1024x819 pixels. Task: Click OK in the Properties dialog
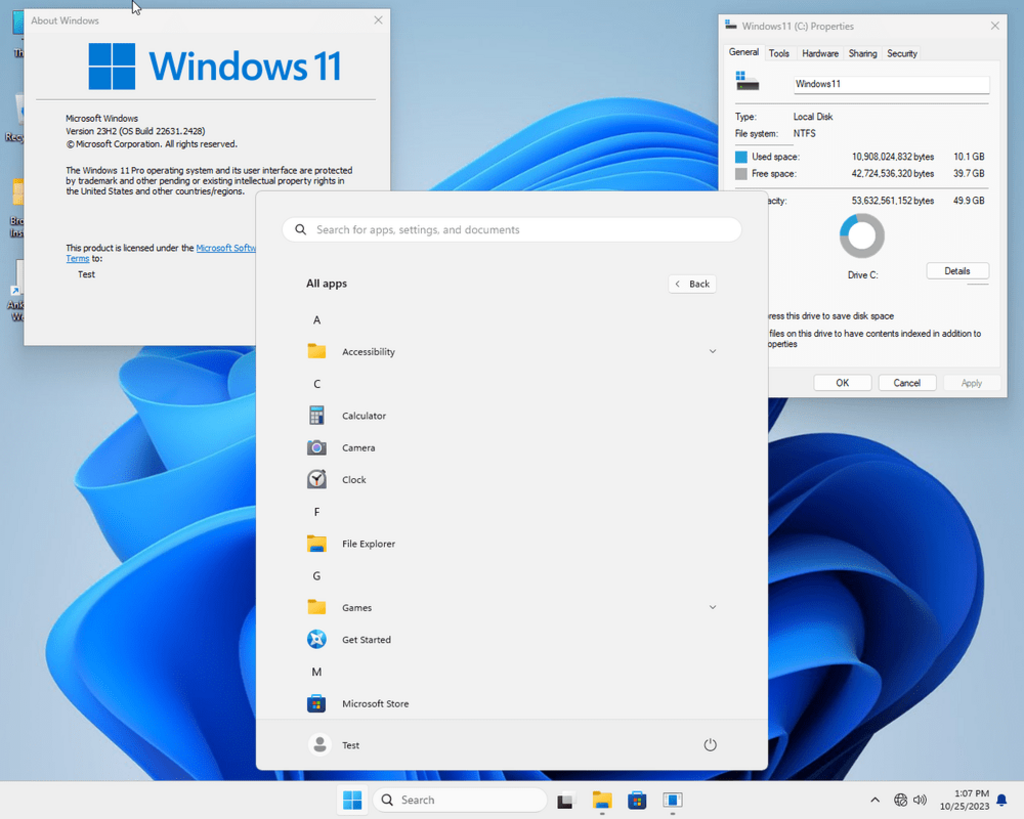click(x=842, y=383)
